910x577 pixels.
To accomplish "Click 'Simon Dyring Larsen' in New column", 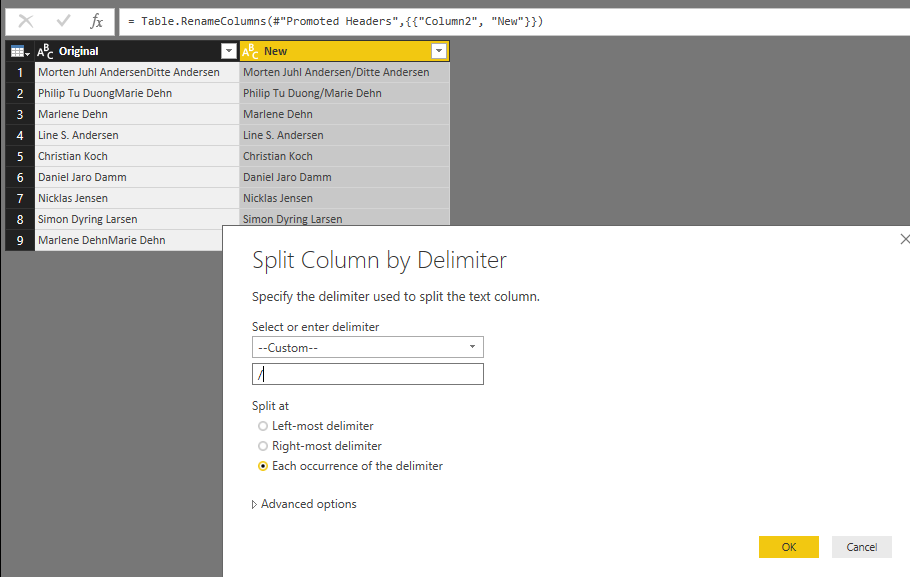I will click(344, 218).
